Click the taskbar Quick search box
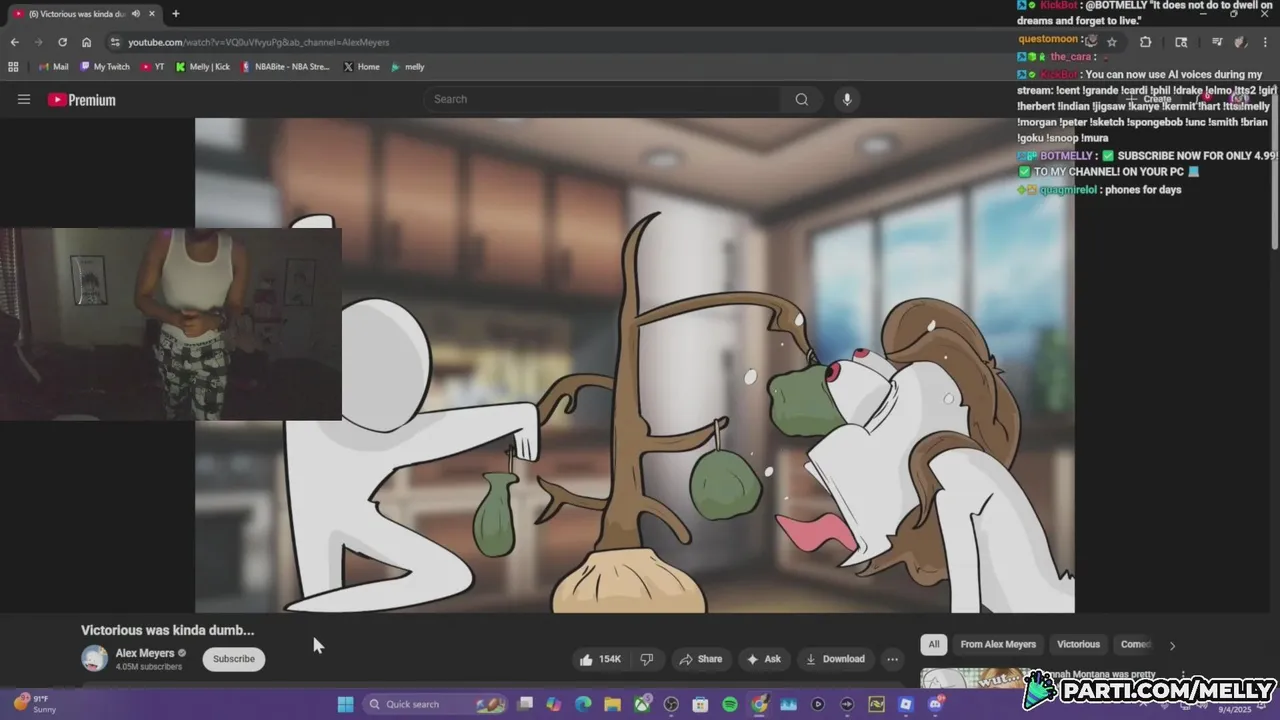The height and width of the screenshot is (720, 1280). point(434,704)
